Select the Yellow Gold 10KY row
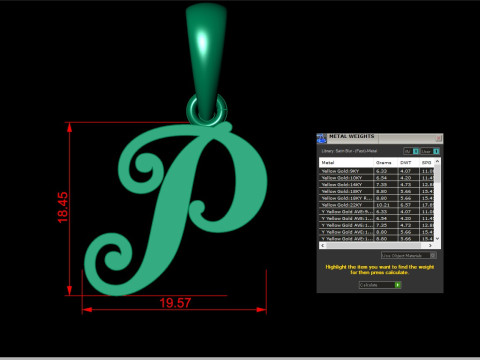480x360 pixels. point(377,178)
